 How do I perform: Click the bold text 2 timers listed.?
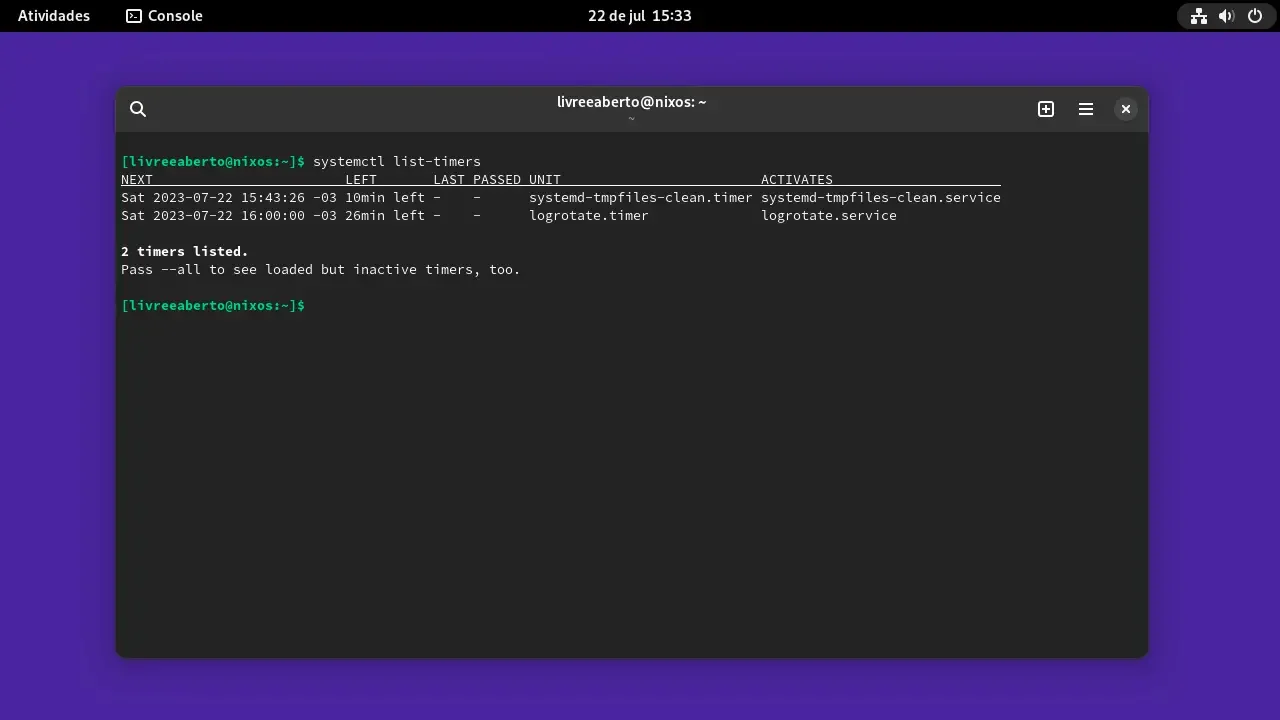[x=185, y=252]
